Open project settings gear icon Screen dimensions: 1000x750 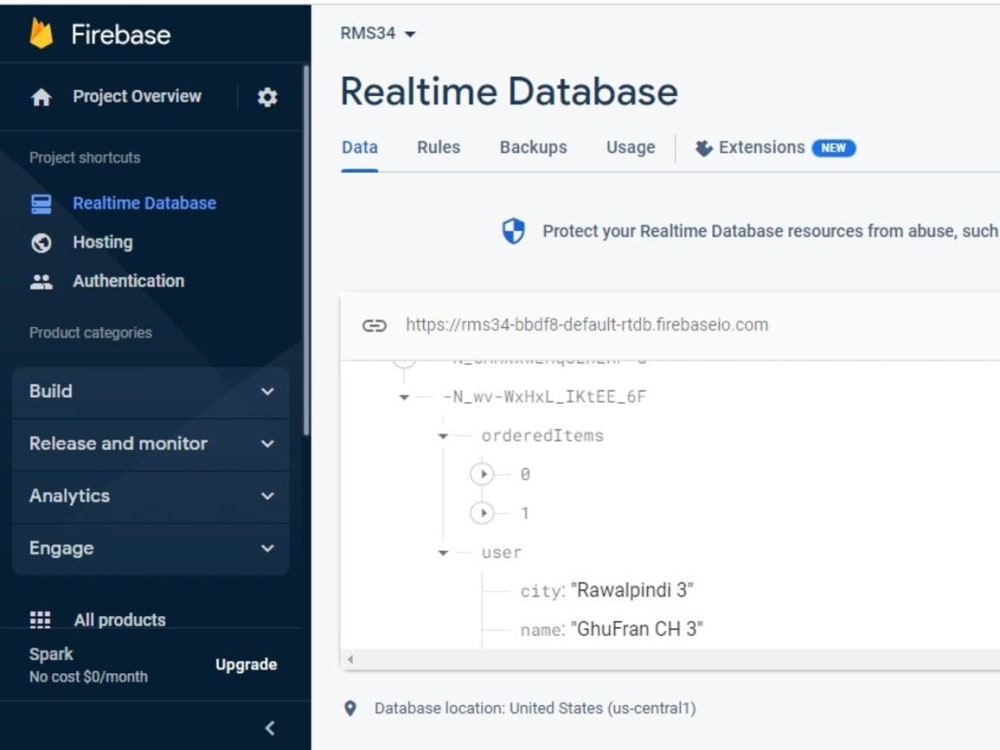(x=267, y=97)
